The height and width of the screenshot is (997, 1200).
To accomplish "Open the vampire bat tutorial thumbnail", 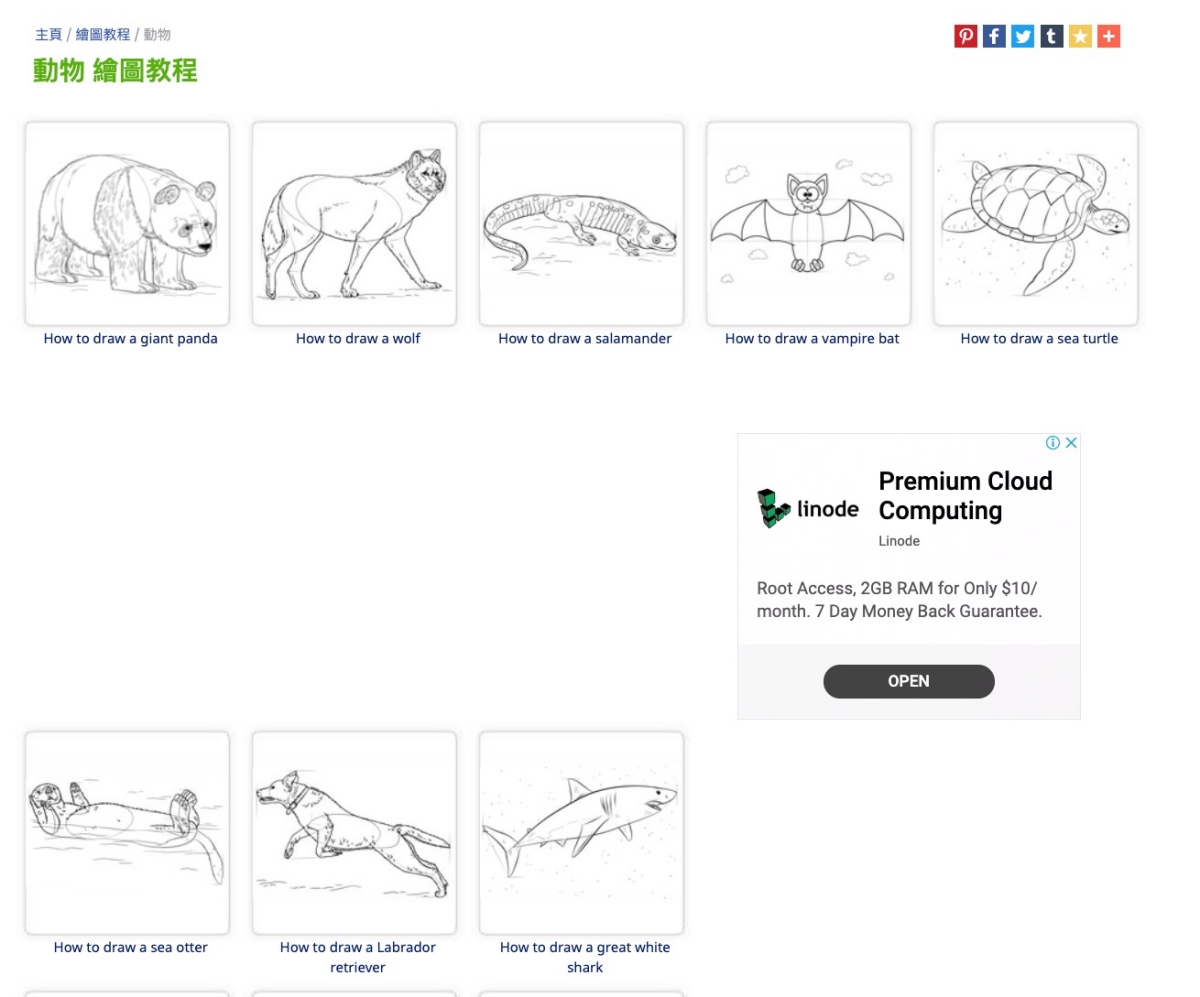I will [x=808, y=224].
